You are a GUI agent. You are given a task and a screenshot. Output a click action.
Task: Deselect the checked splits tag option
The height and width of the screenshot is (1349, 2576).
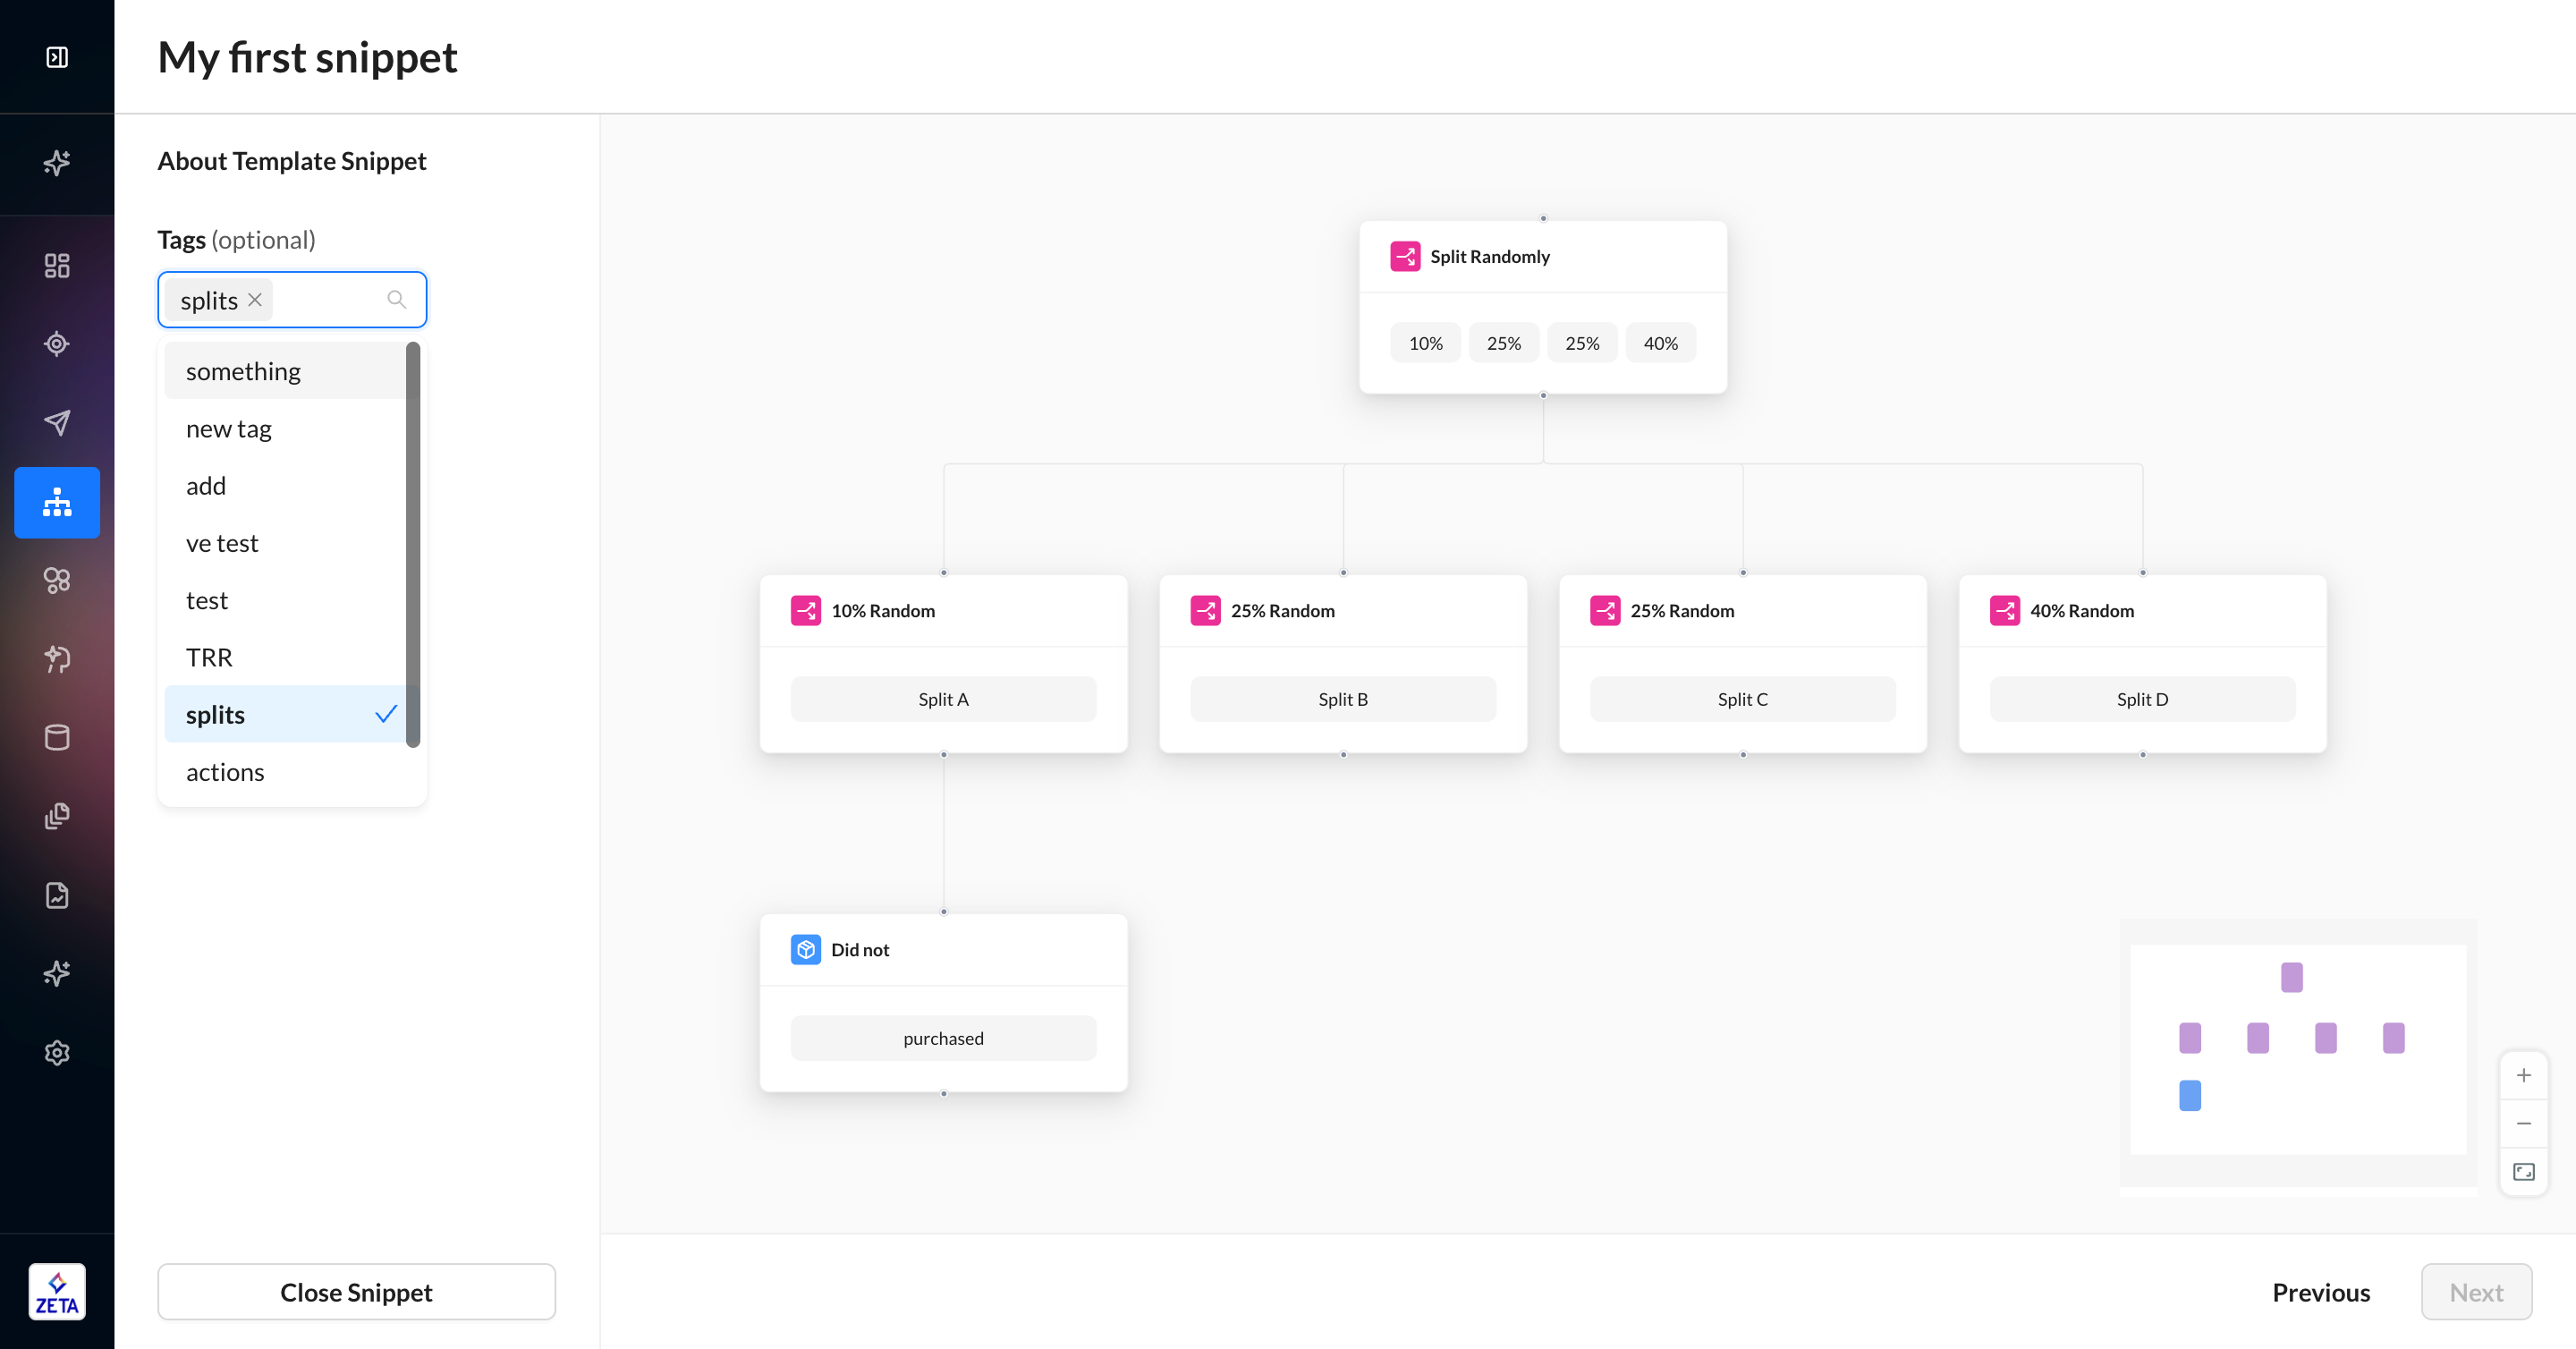[x=286, y=714]
